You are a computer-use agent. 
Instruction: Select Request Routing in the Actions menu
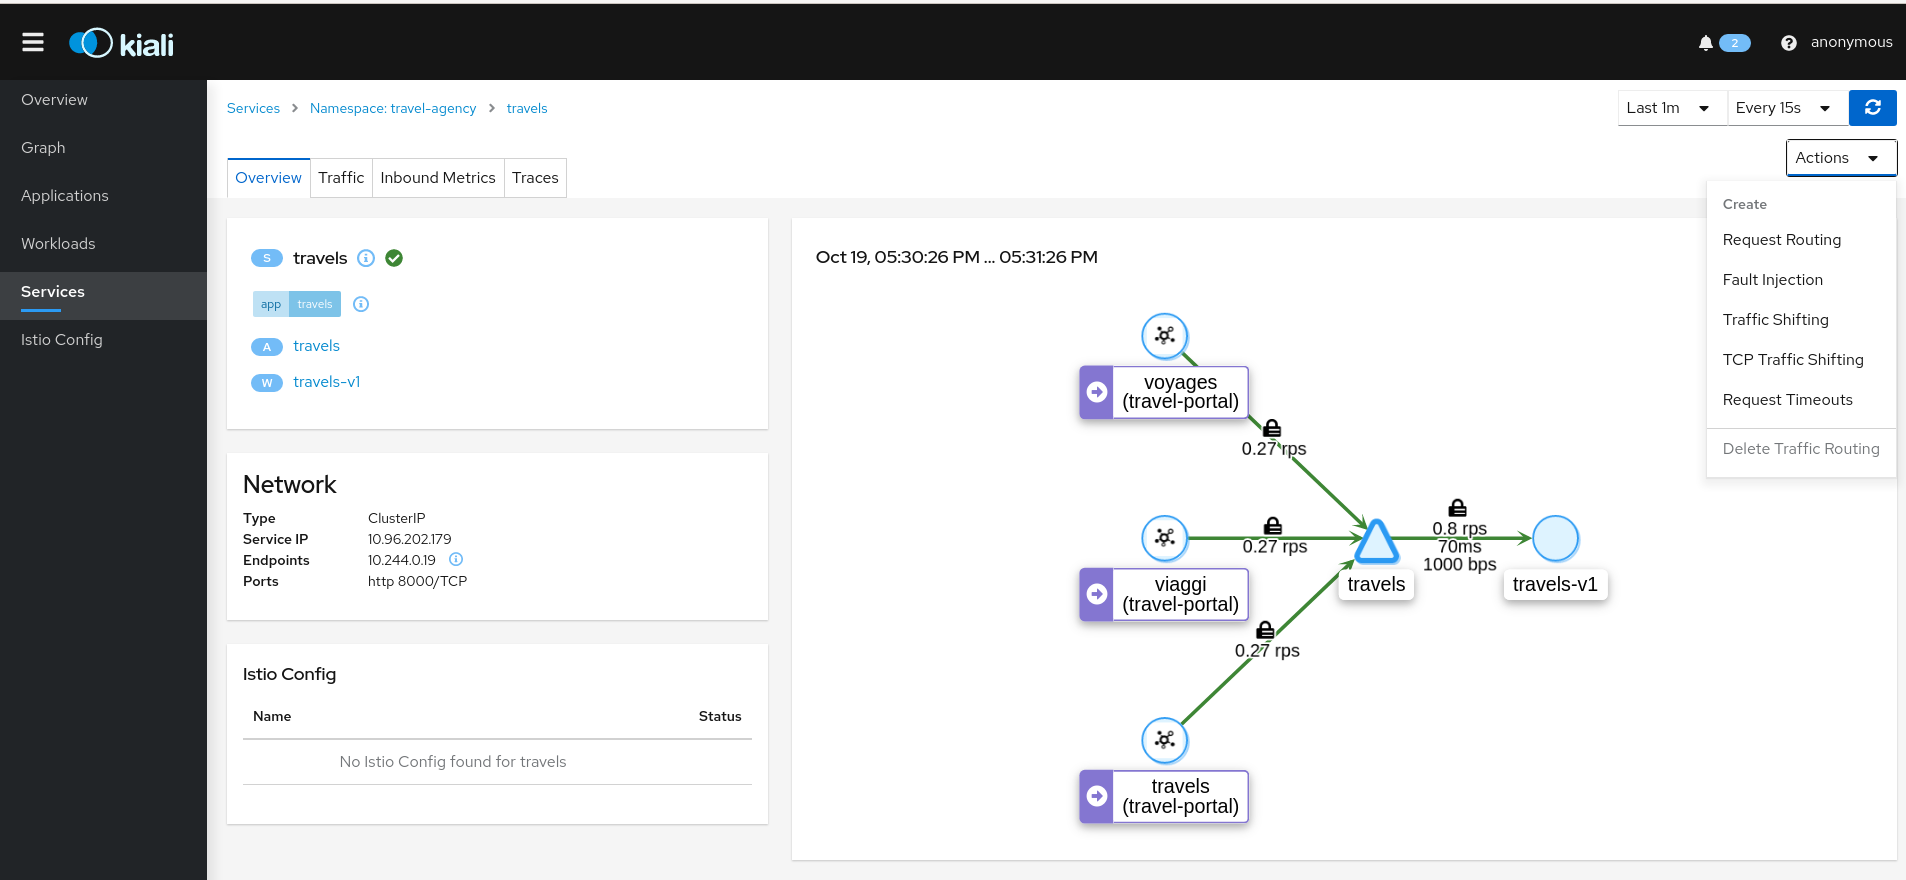(1781, 240)
